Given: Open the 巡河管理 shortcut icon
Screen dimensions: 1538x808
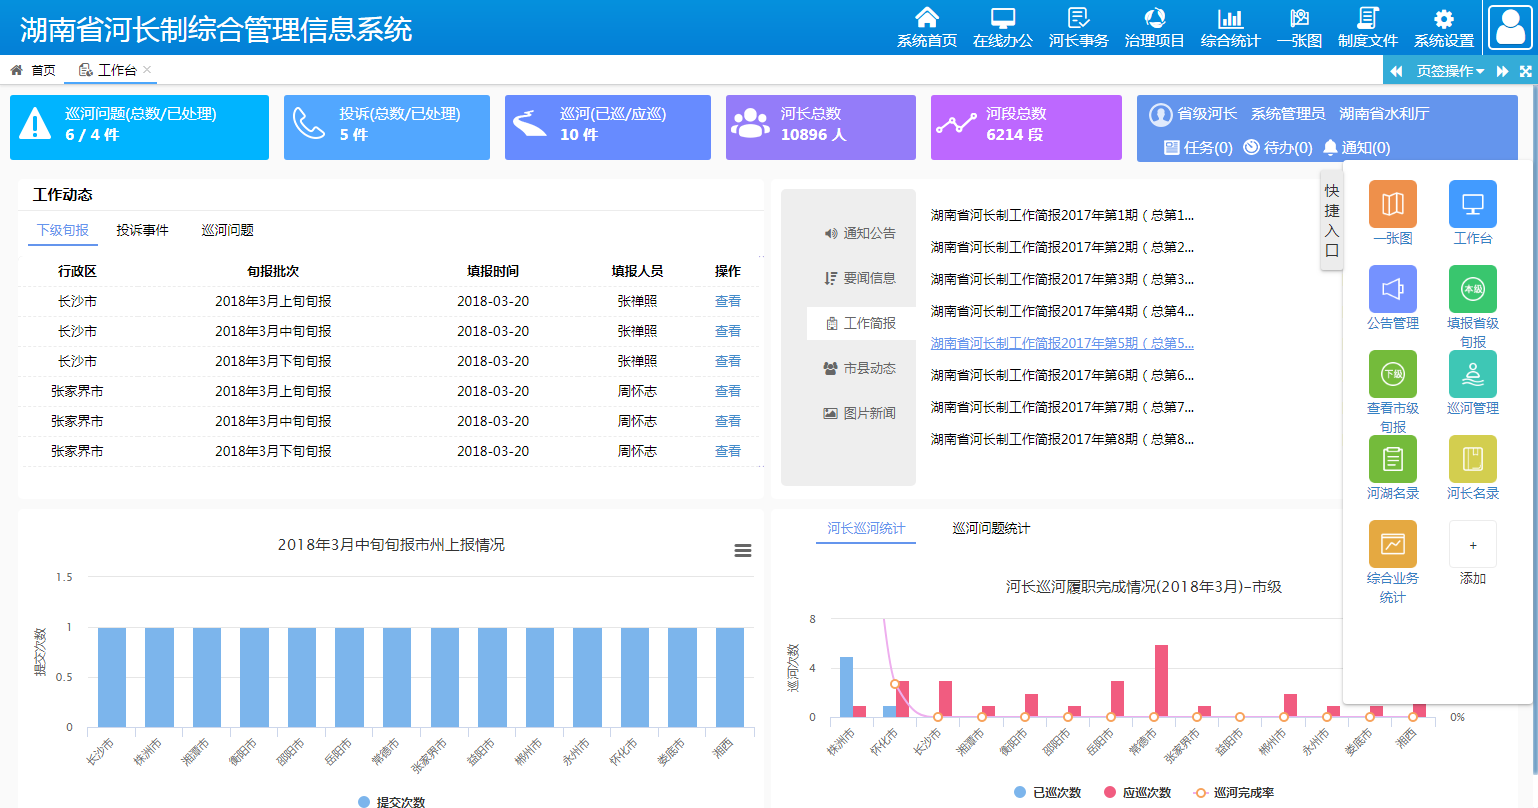Looking at the screenshot, I should click(1472, 375).
